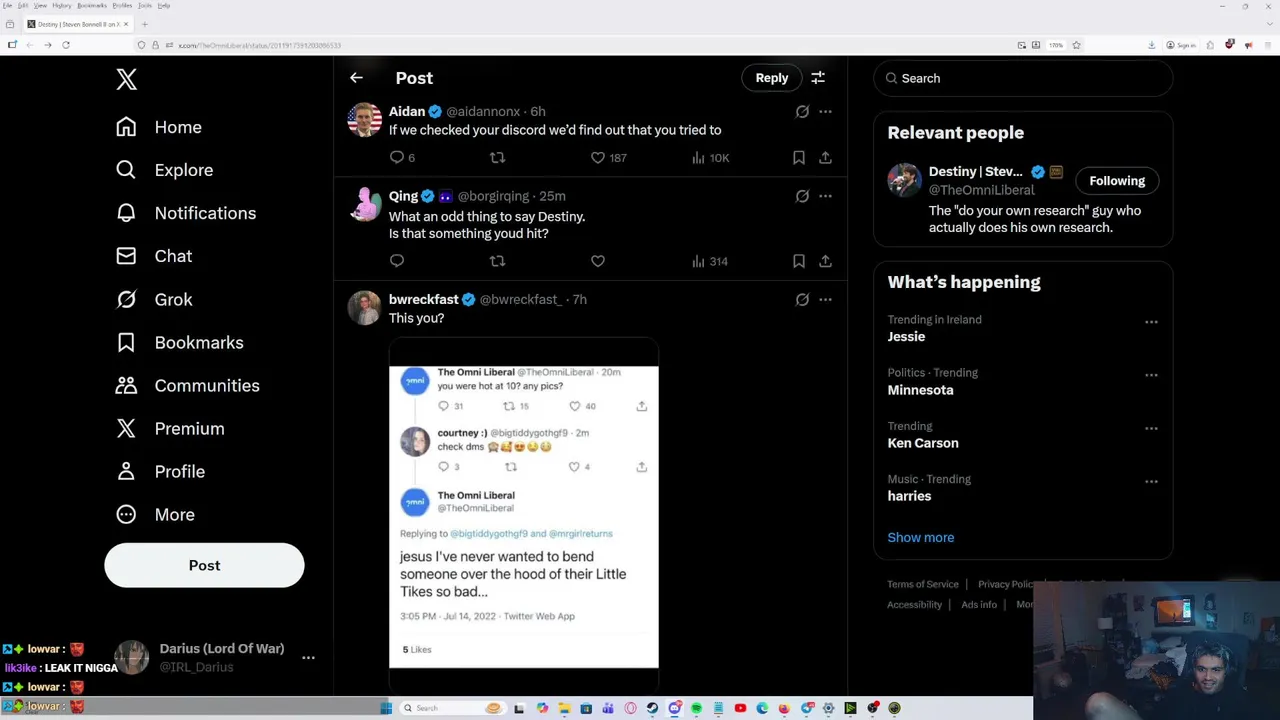Open Grok in the sidebar

click(154, 299)
